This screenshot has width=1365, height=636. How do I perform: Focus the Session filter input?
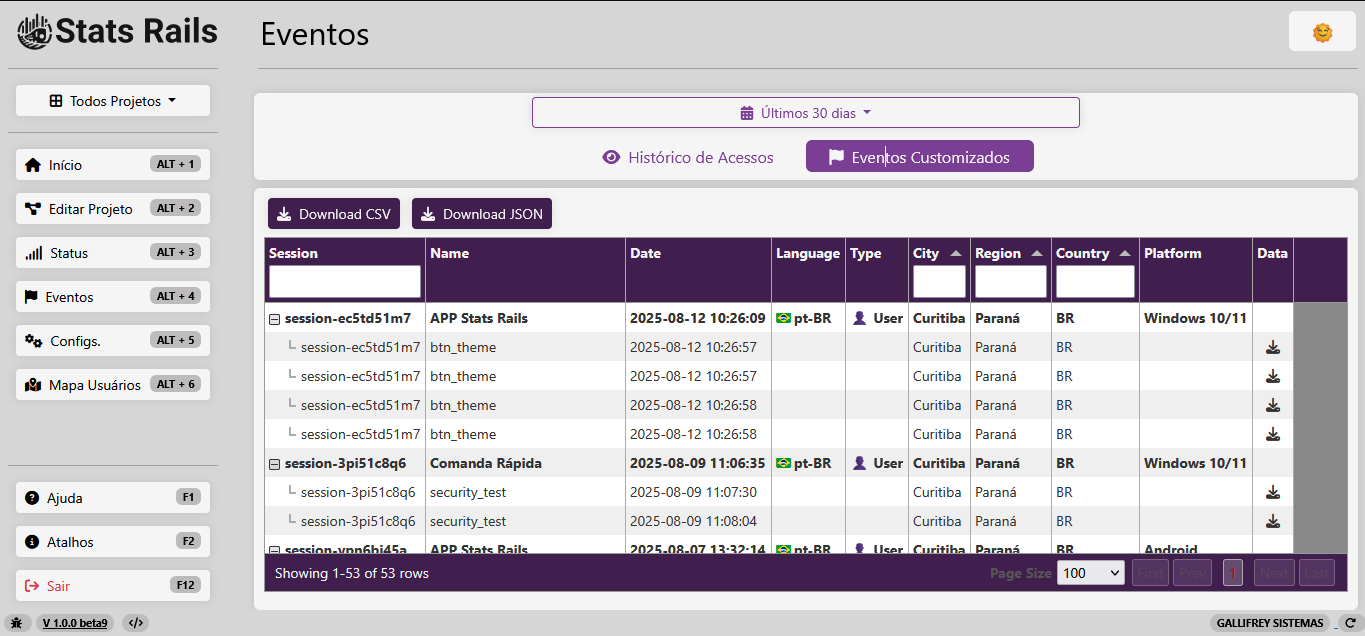(x=345, y=281)
